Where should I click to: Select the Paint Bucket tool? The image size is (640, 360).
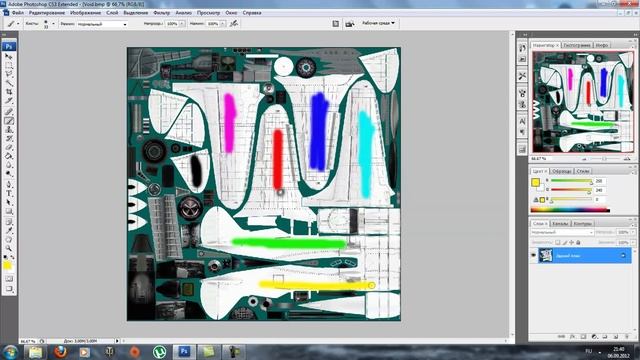[9, 157]
